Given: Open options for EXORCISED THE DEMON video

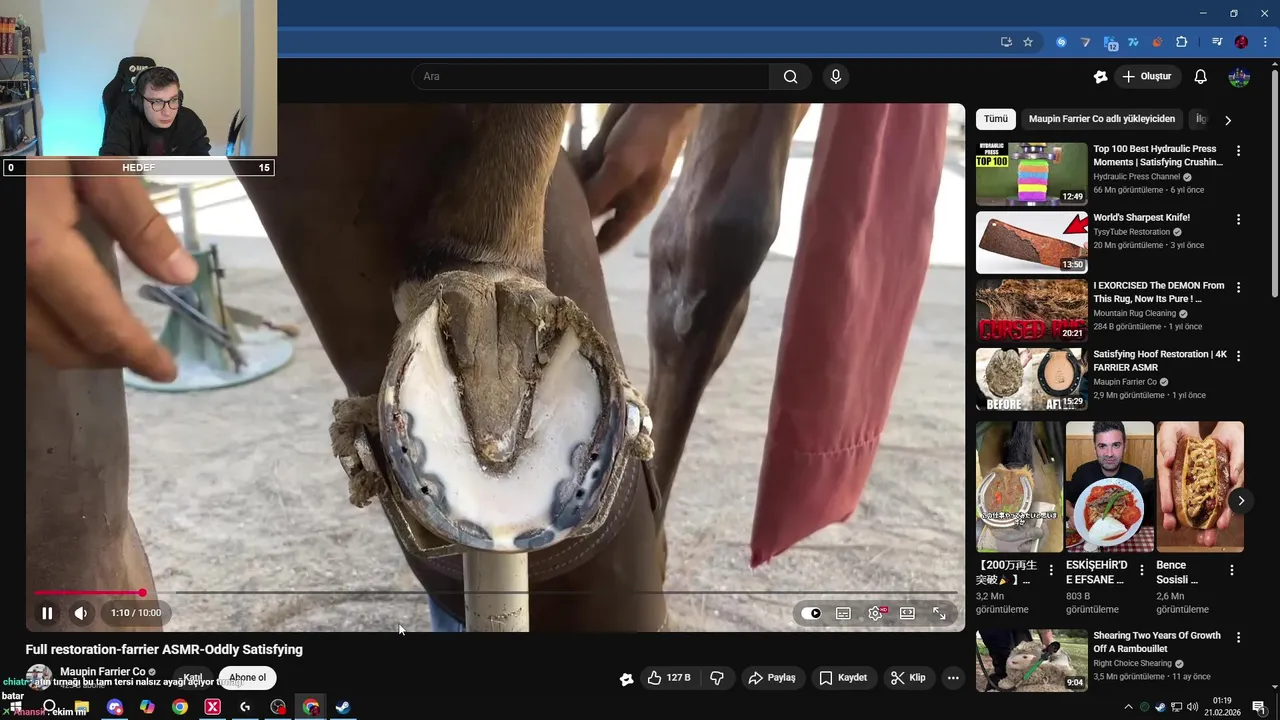Looking at the screenshot, I should [x=1238, y=287].
